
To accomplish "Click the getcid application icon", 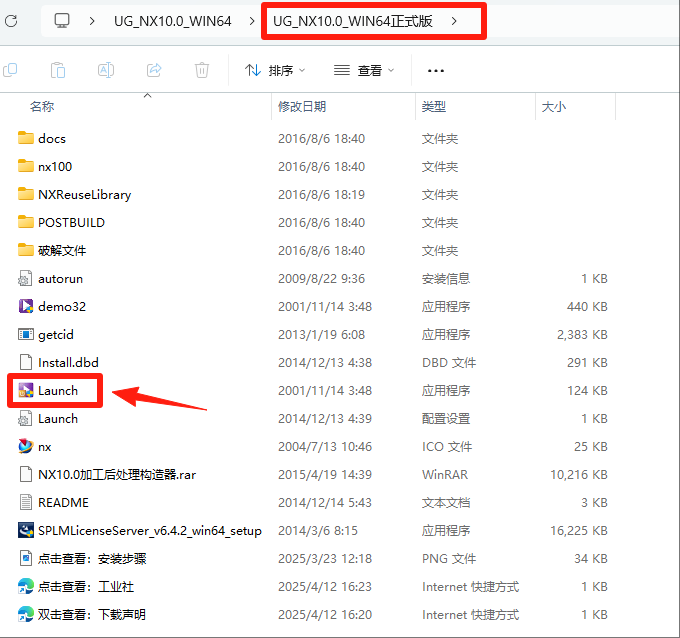I will coord(26,334).
